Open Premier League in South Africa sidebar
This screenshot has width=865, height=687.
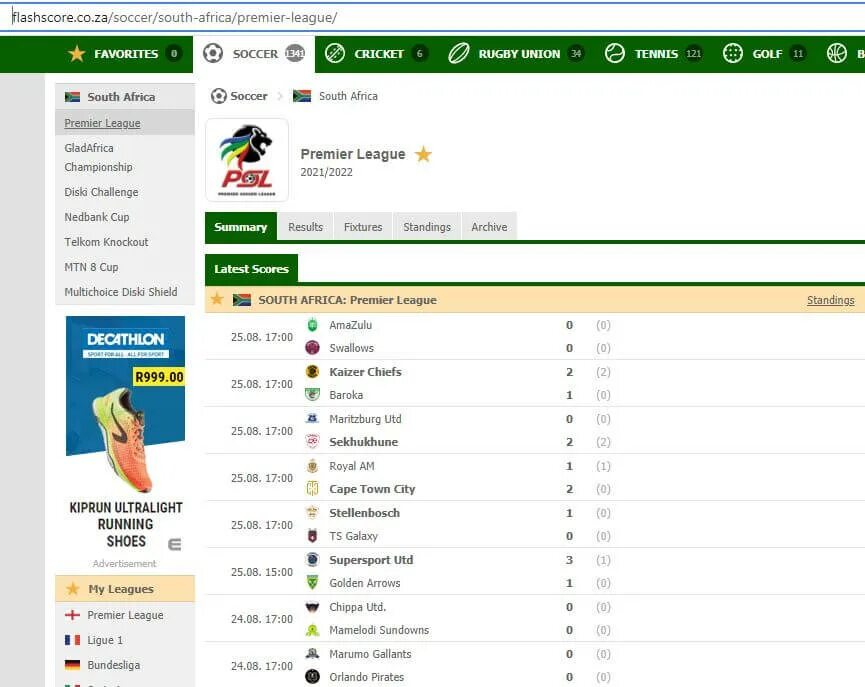(x=103, y=123)
